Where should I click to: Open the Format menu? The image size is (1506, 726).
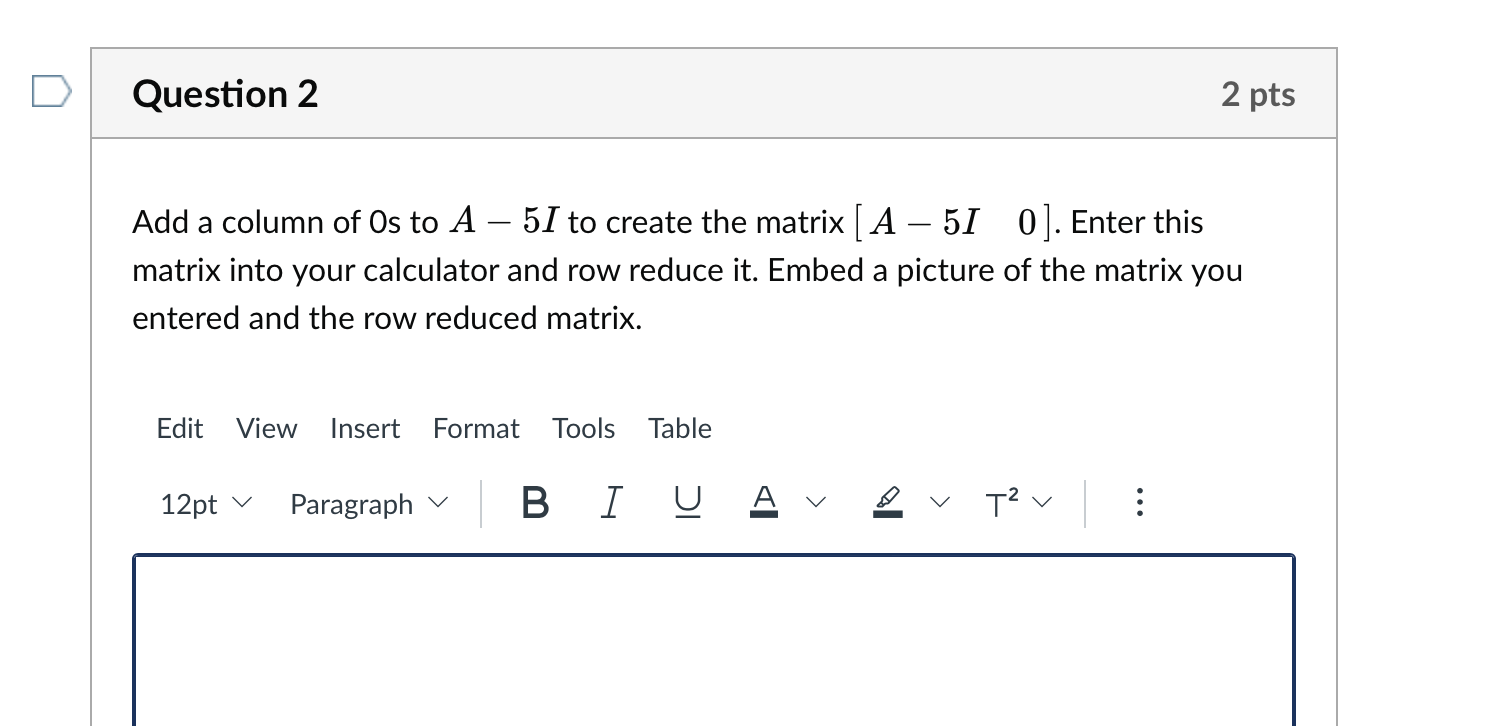point(476,428)
